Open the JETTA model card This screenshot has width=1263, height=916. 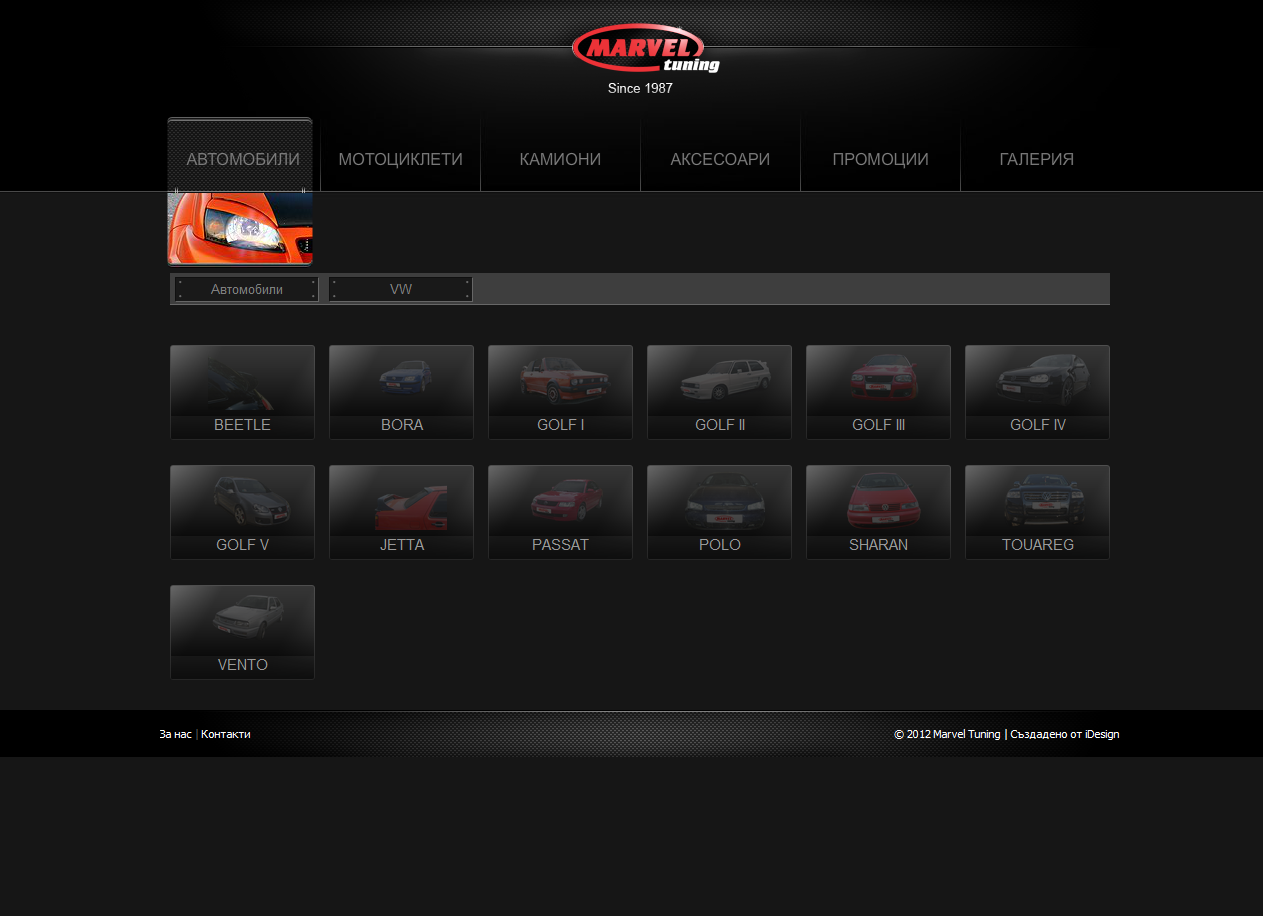(401, 512)
